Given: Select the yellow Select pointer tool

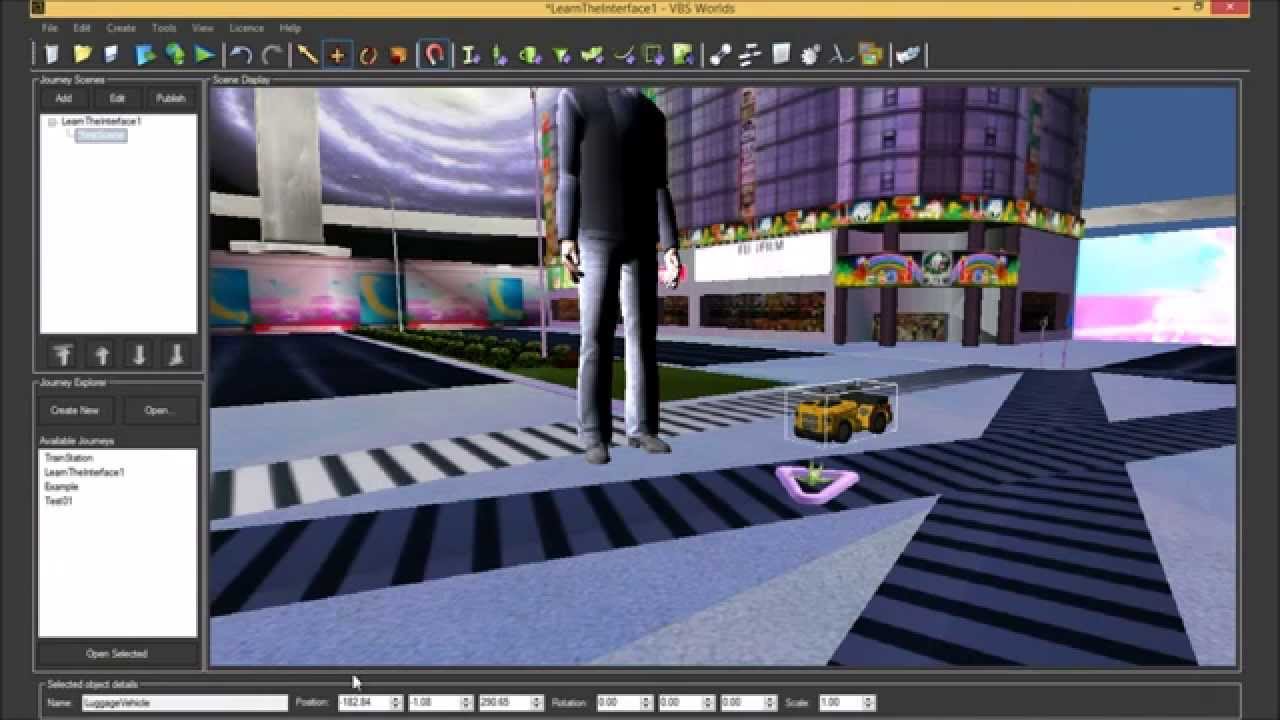Looking at the screenshot, I should tap(307, 54).
